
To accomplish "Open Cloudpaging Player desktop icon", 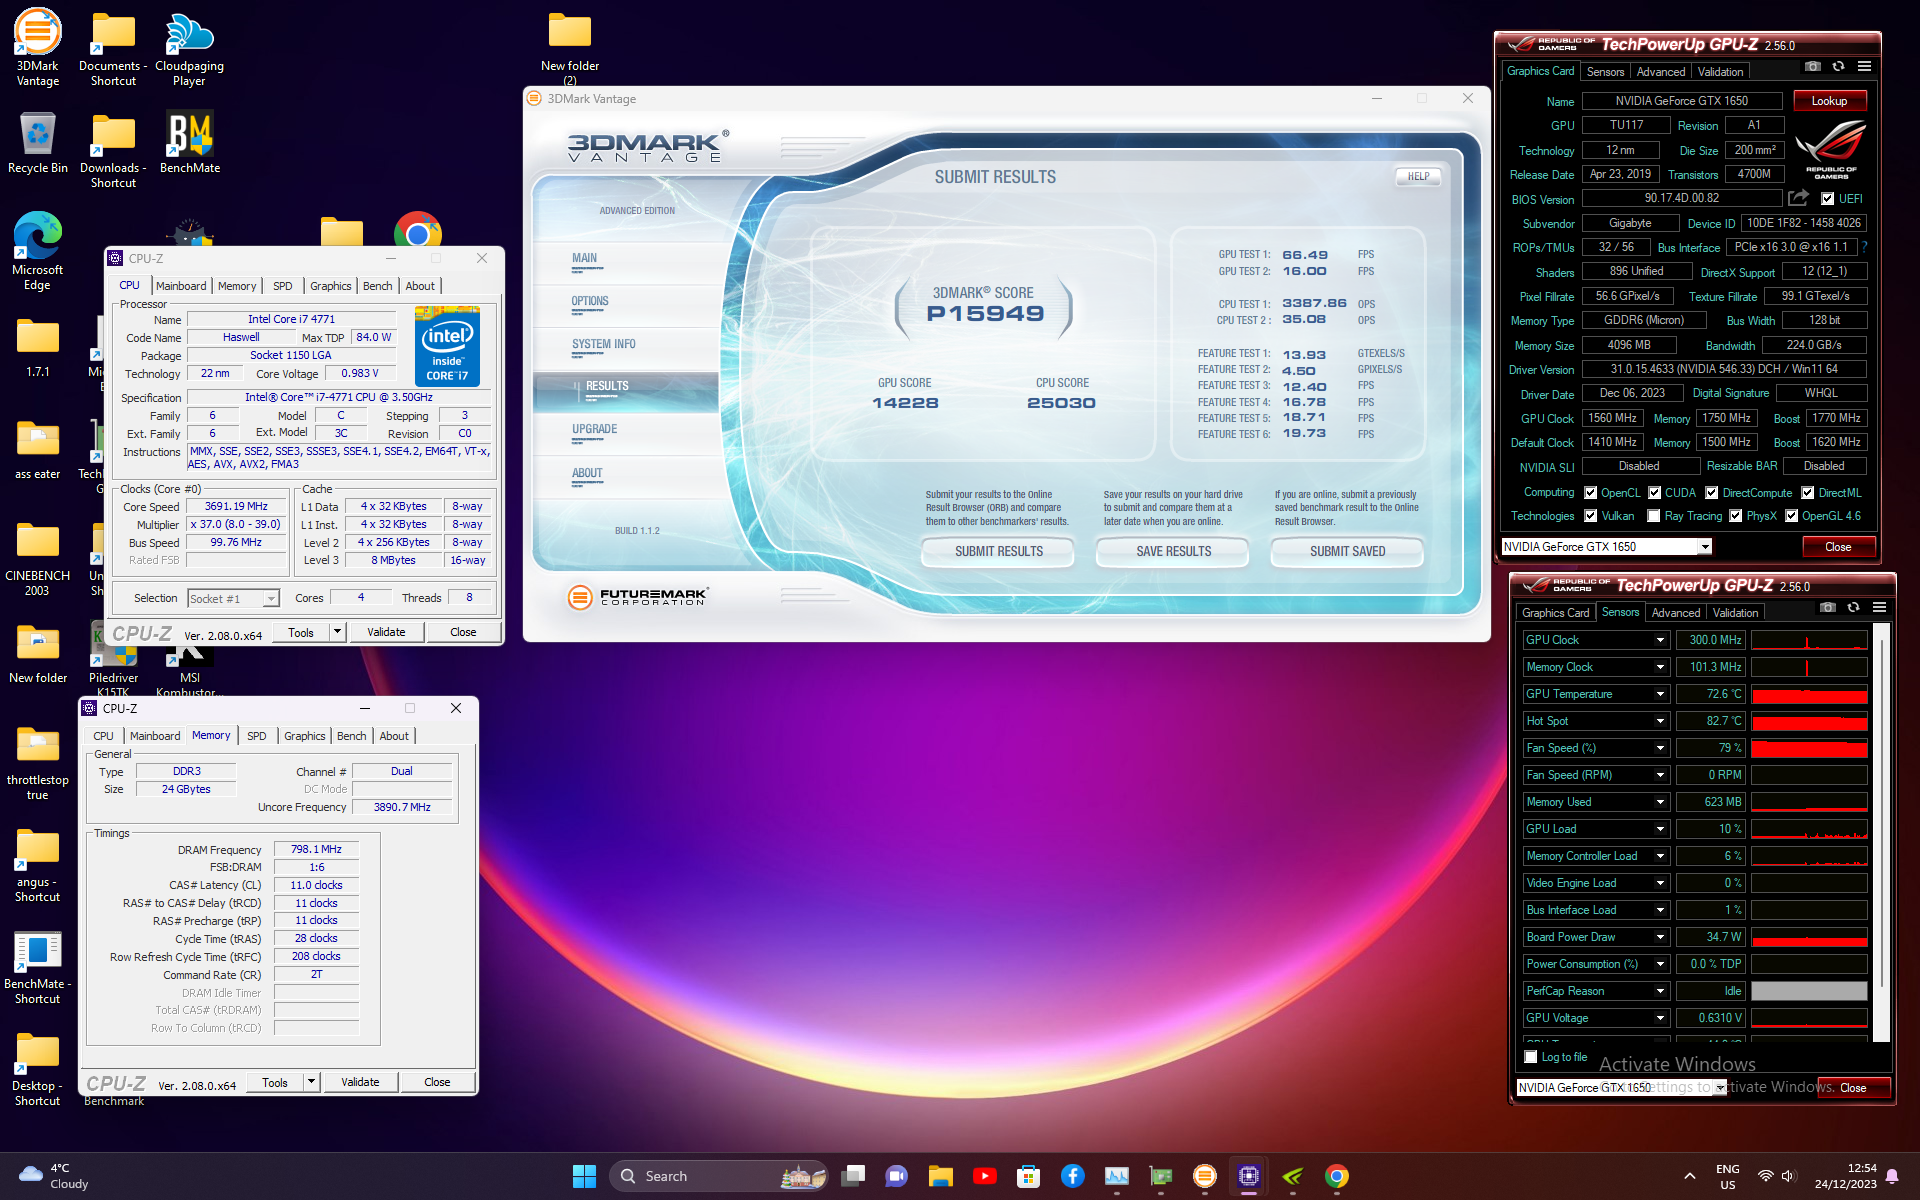I will coord(189,47).
